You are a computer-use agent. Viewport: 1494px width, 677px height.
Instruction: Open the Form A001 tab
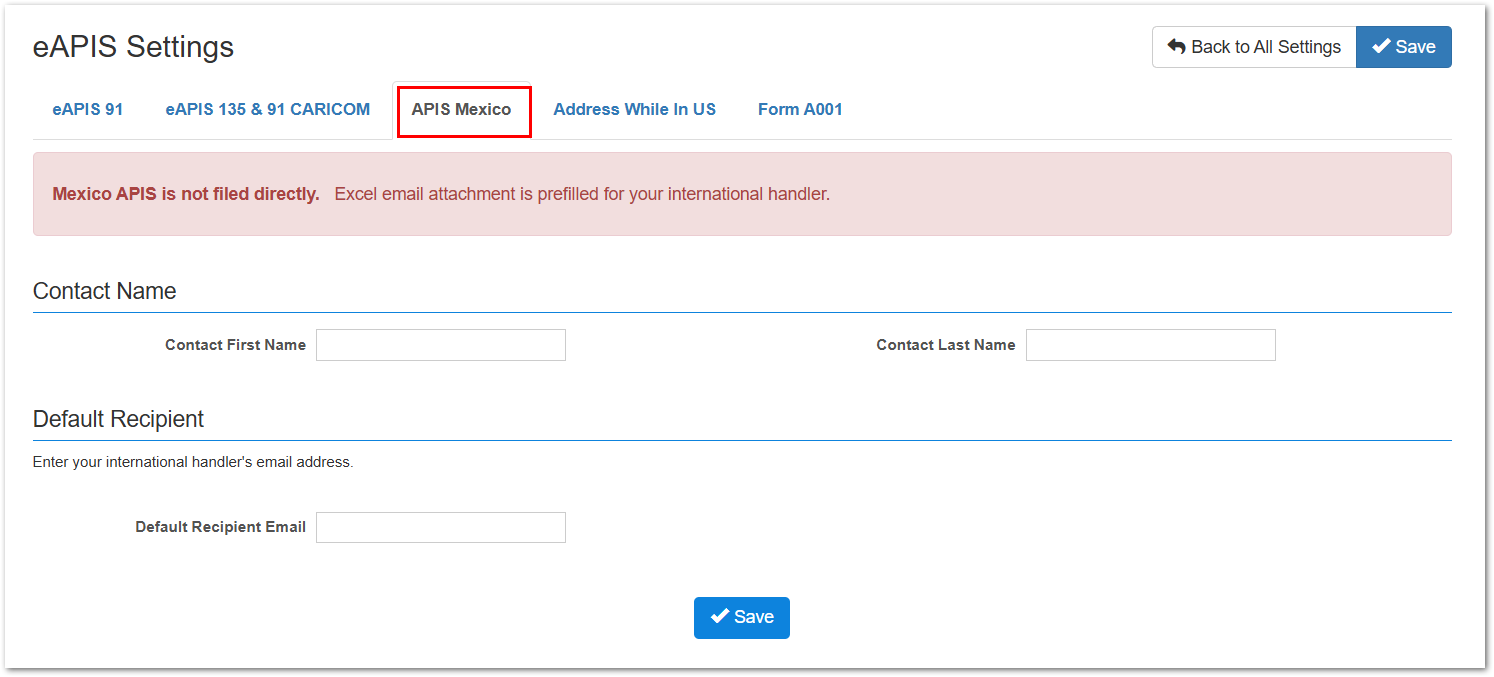click(x=800, y=110)
